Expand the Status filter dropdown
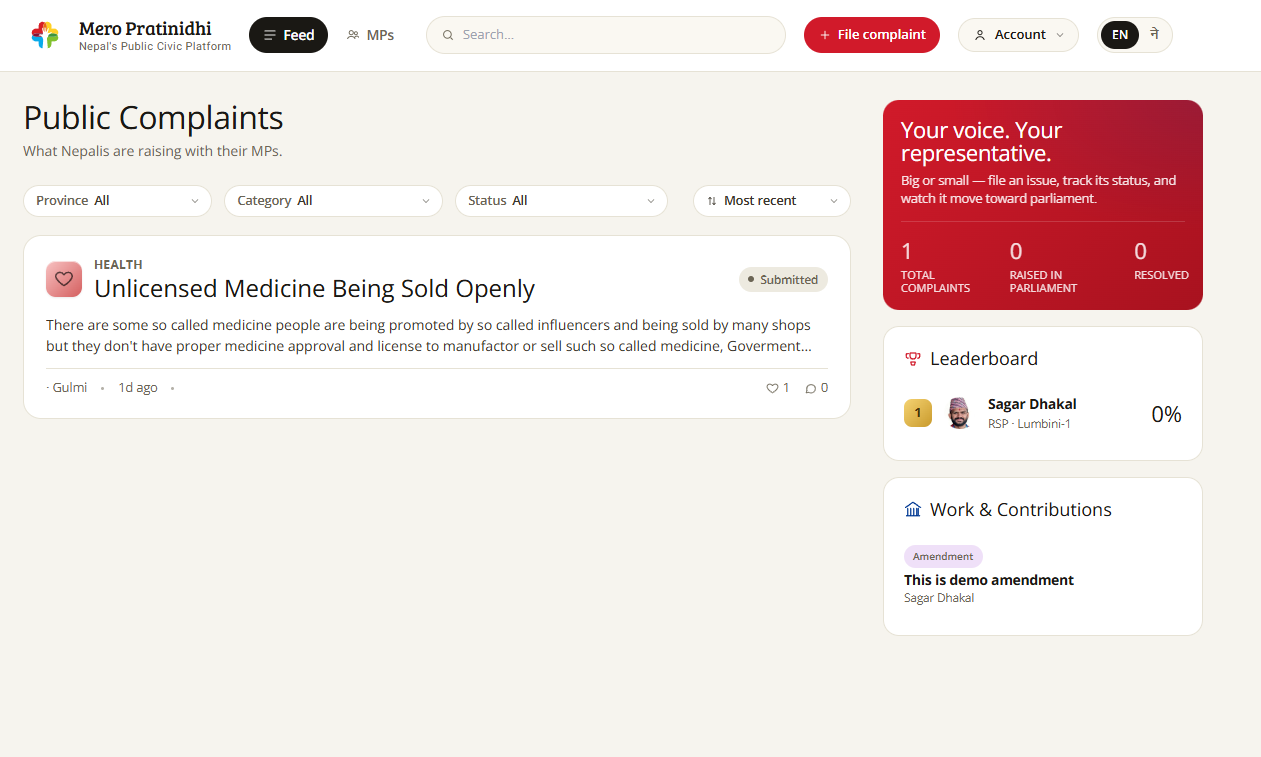Viewport: 1261px width, 757px height. 561,201
